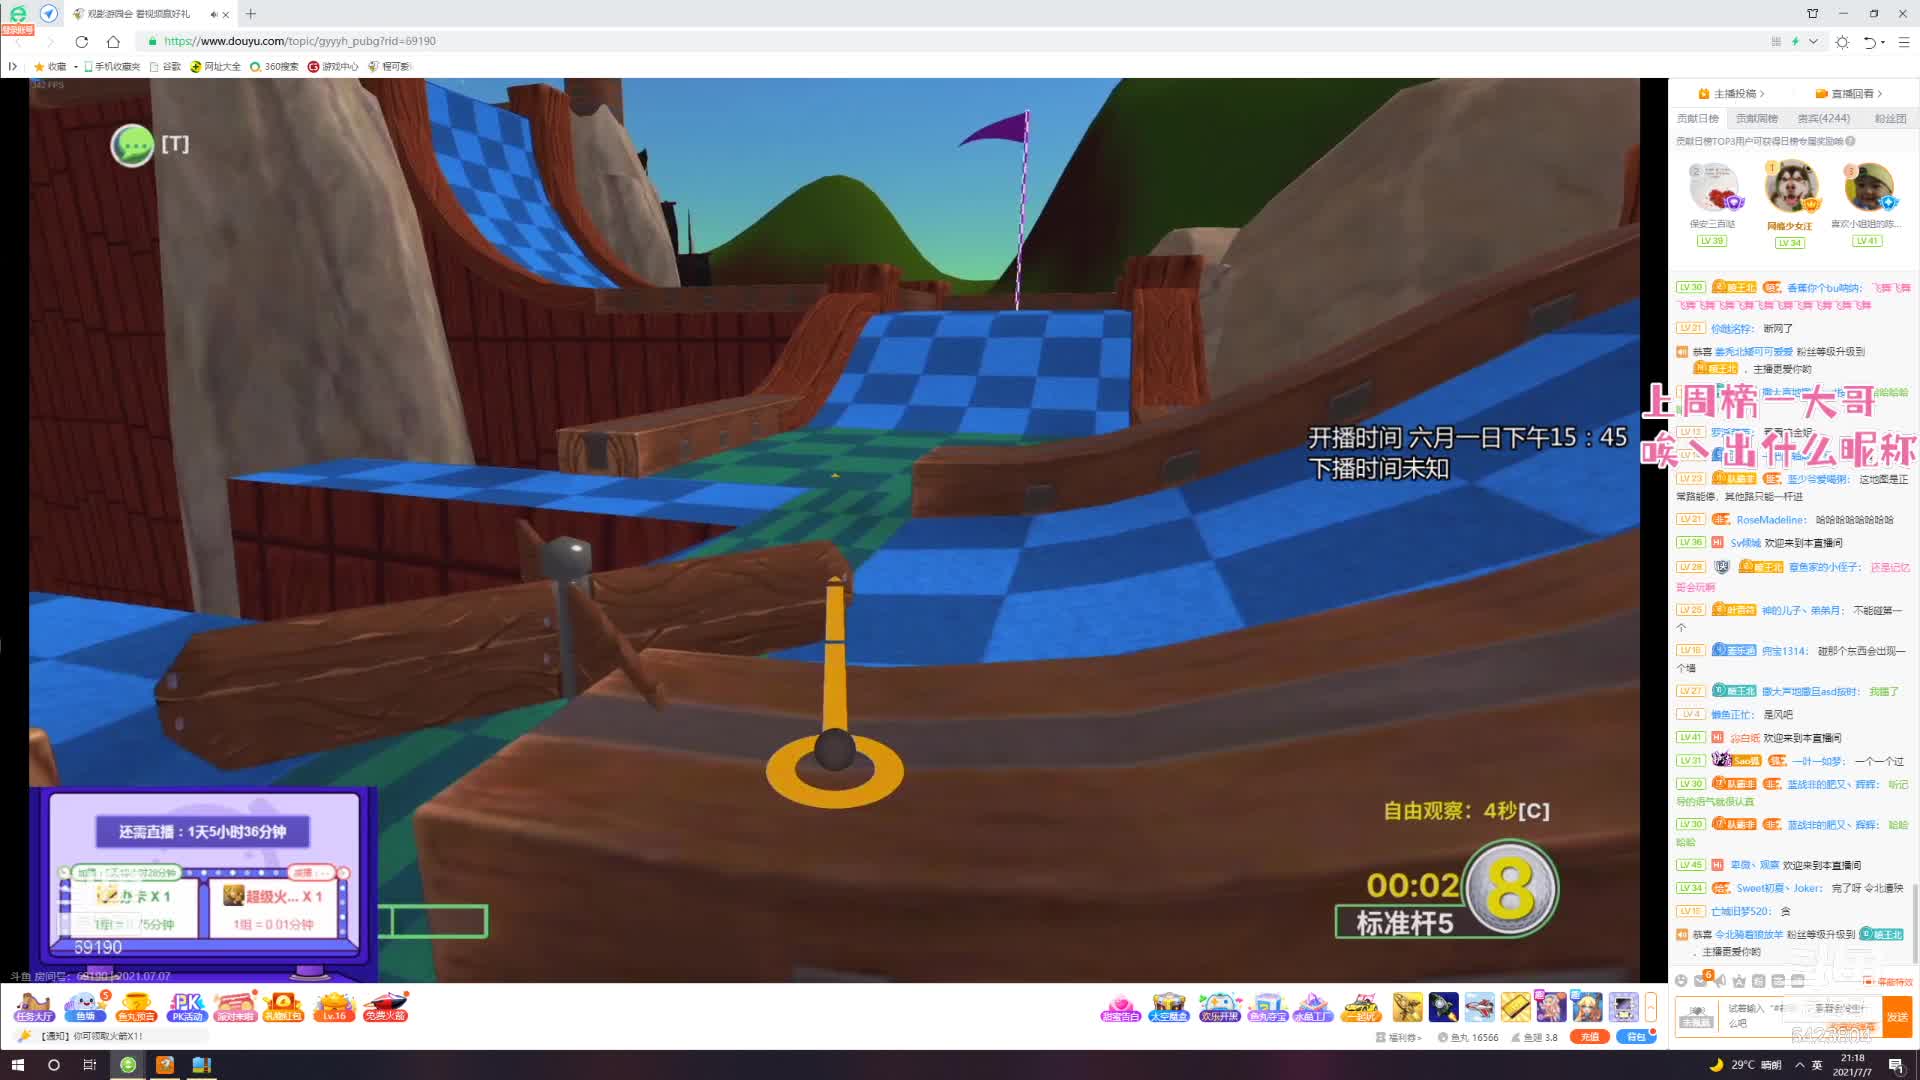Switch to the 贡献周榜 tab
Image resolution: width=1920 pixels, height=1080 pixels.
point(1757,118)
